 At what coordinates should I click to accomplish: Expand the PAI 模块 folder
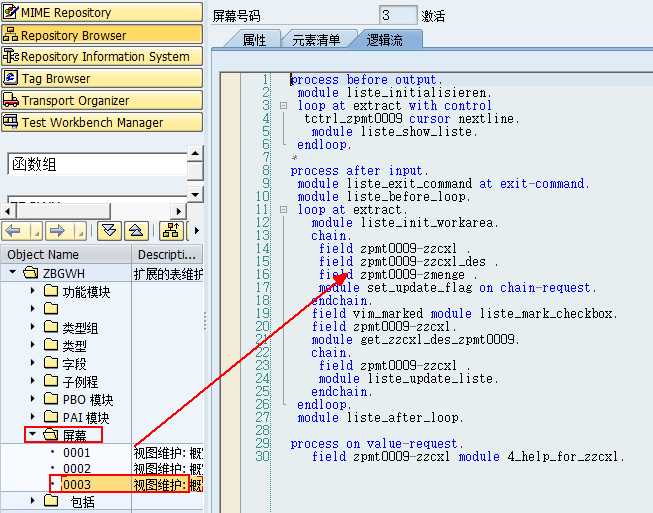[x=33, y=416]
